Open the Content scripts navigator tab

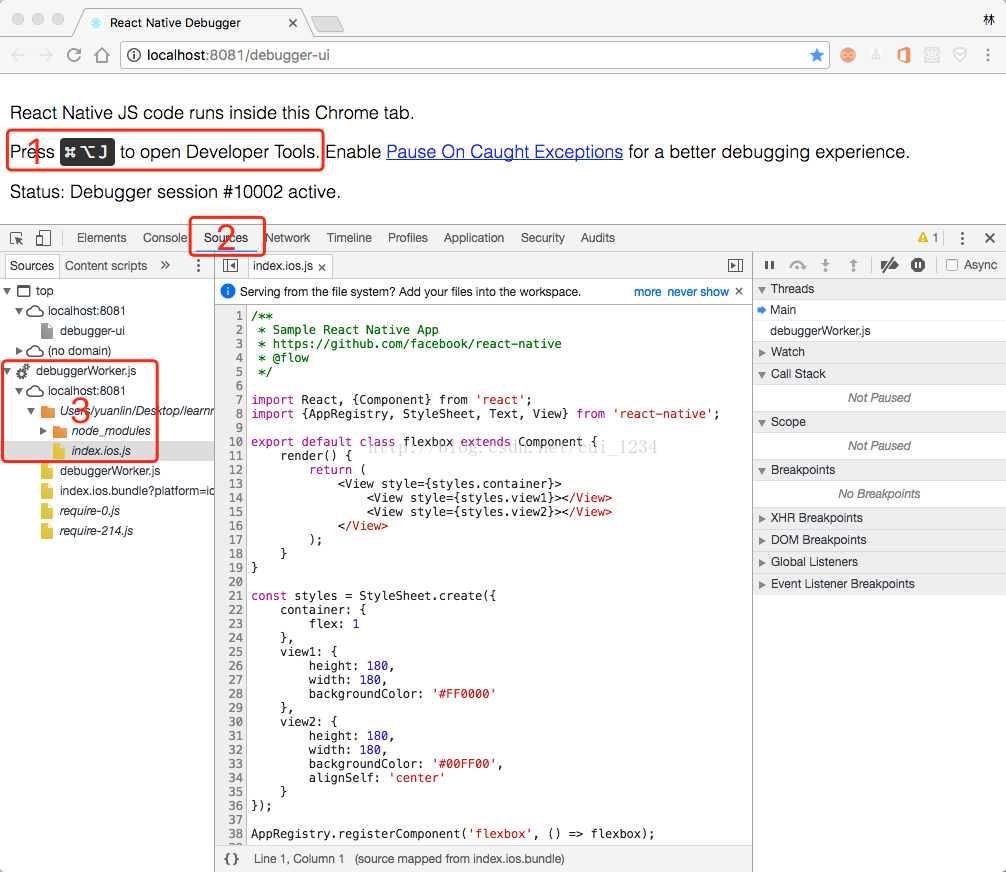[x=106, y=266]
